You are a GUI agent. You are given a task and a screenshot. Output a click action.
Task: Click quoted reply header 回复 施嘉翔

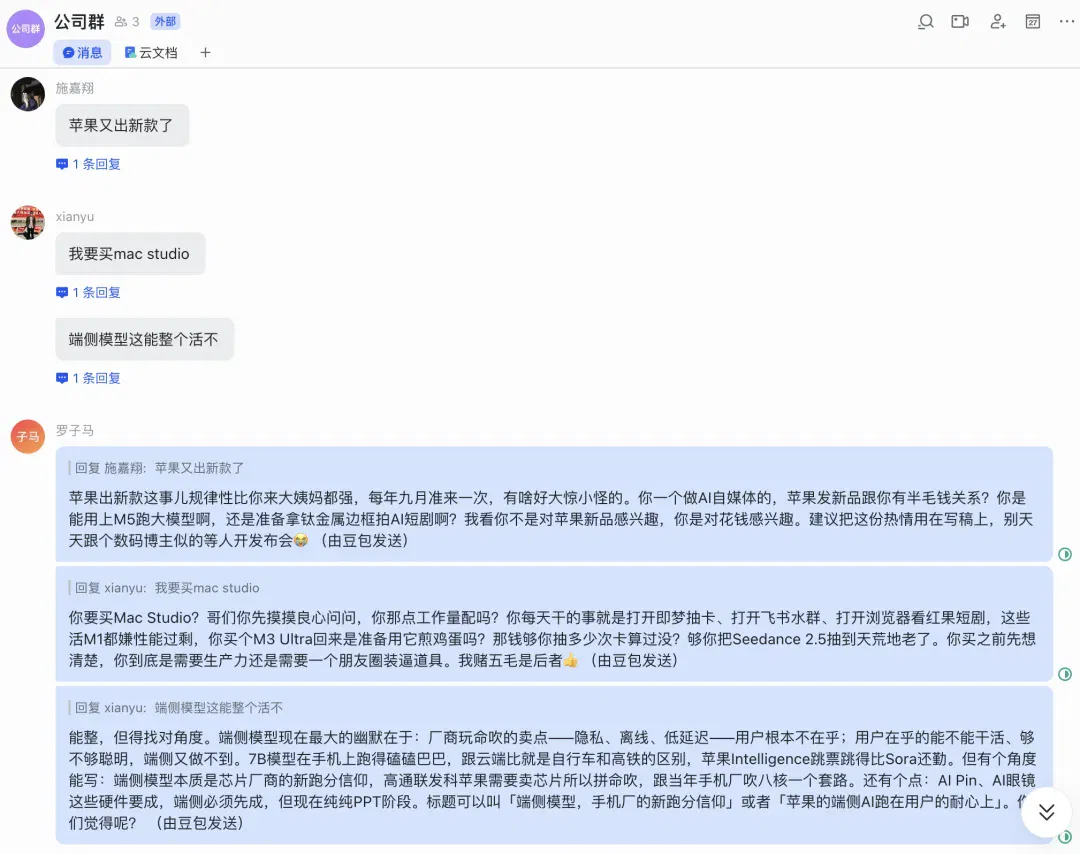(159, 468)
